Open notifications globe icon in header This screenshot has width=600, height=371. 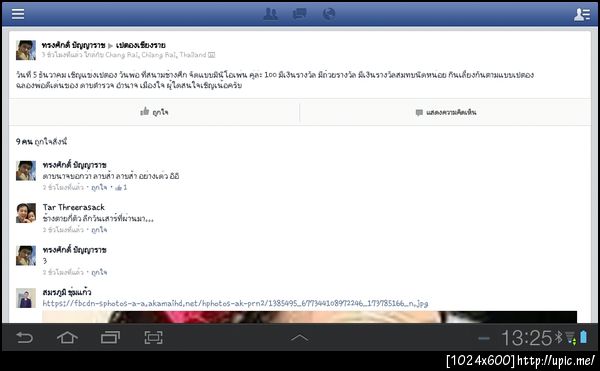328,14
